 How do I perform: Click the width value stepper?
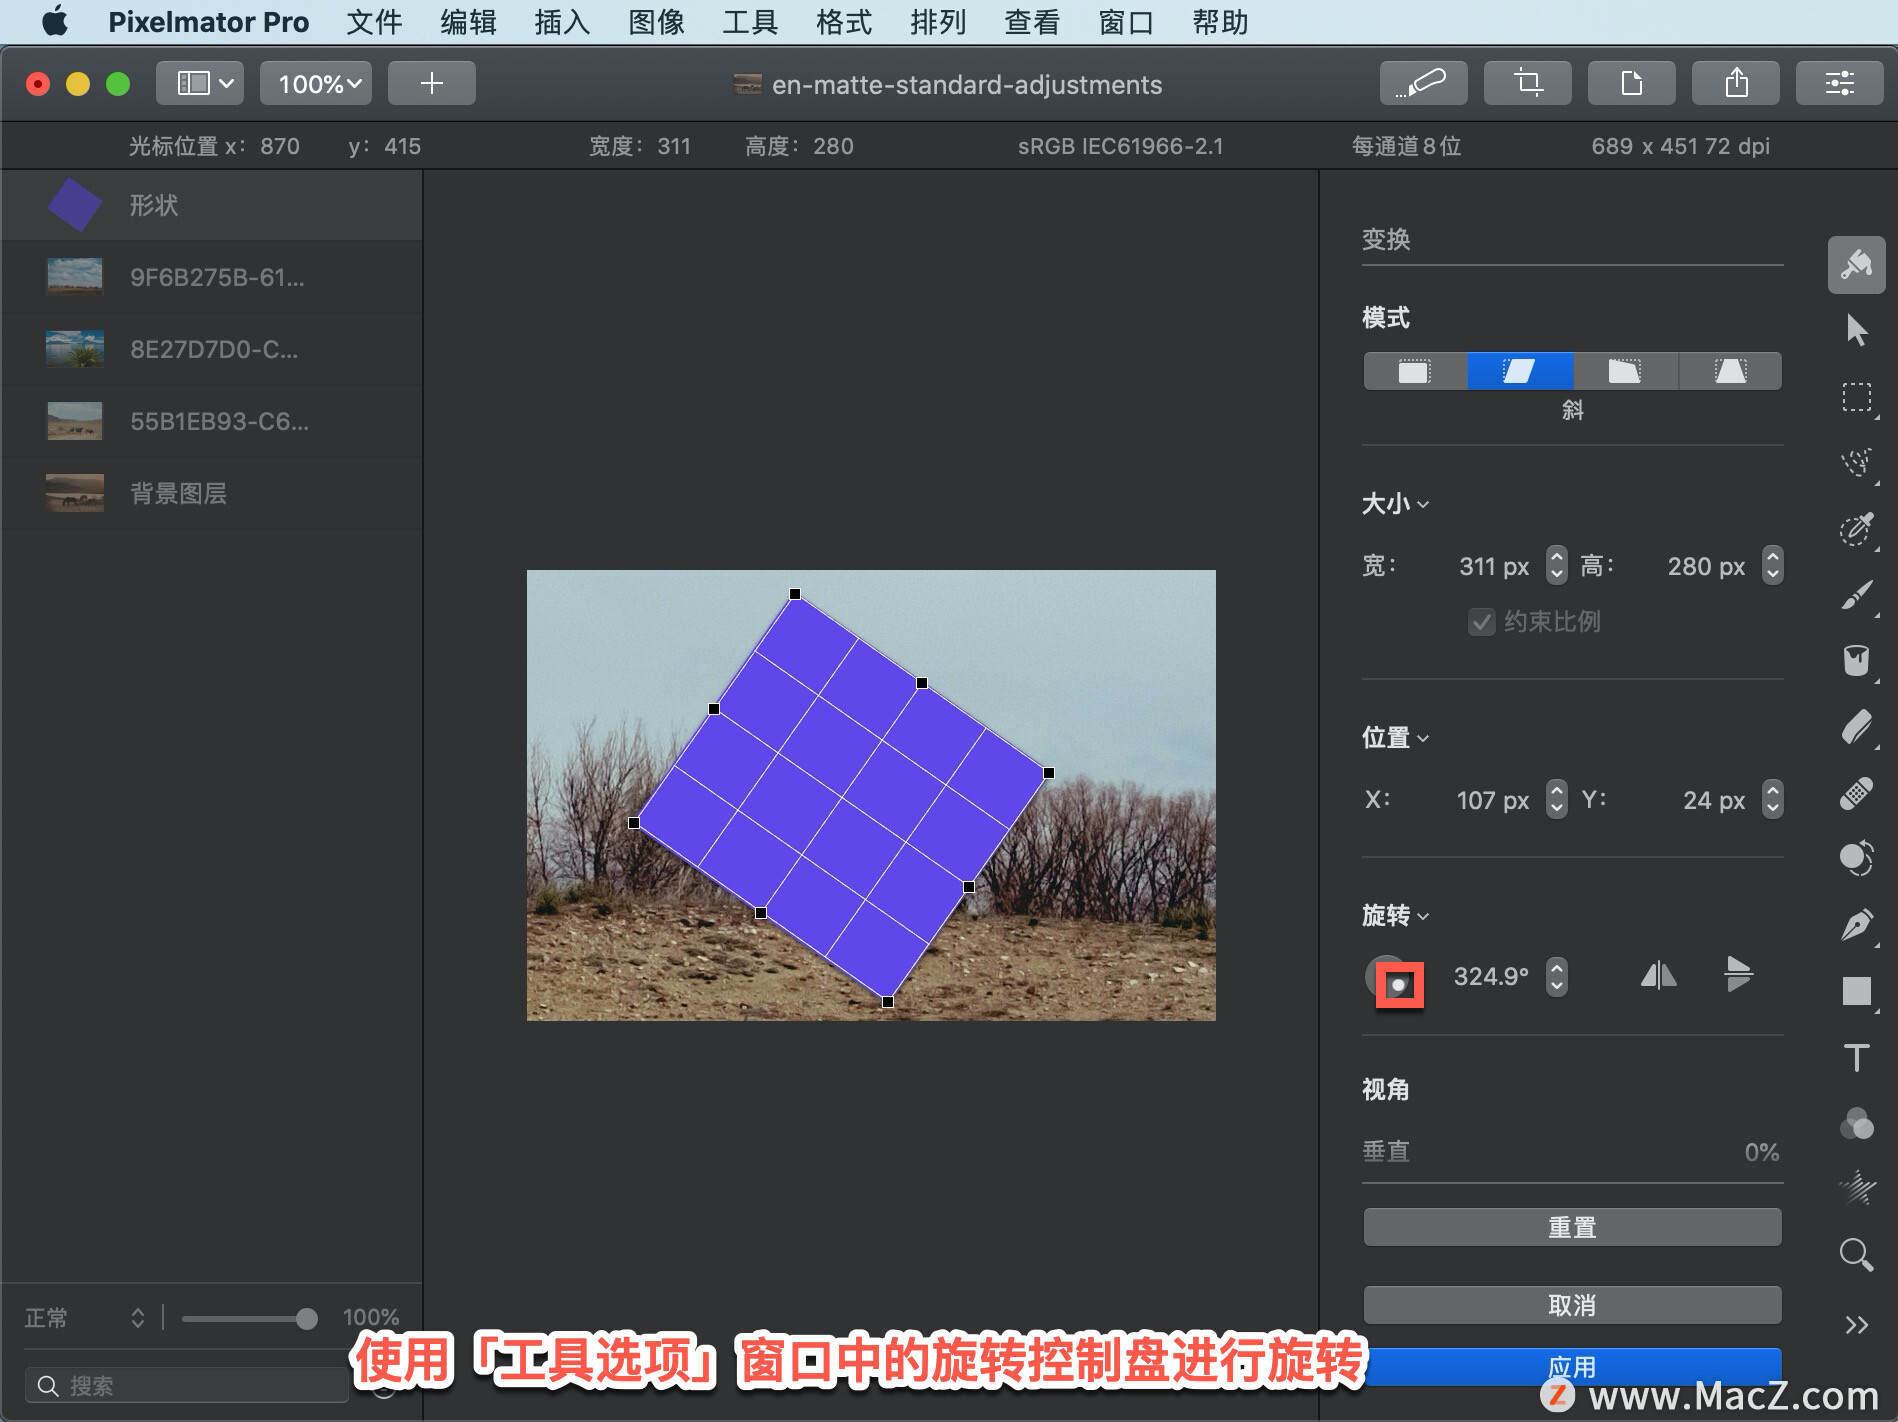1556,565
